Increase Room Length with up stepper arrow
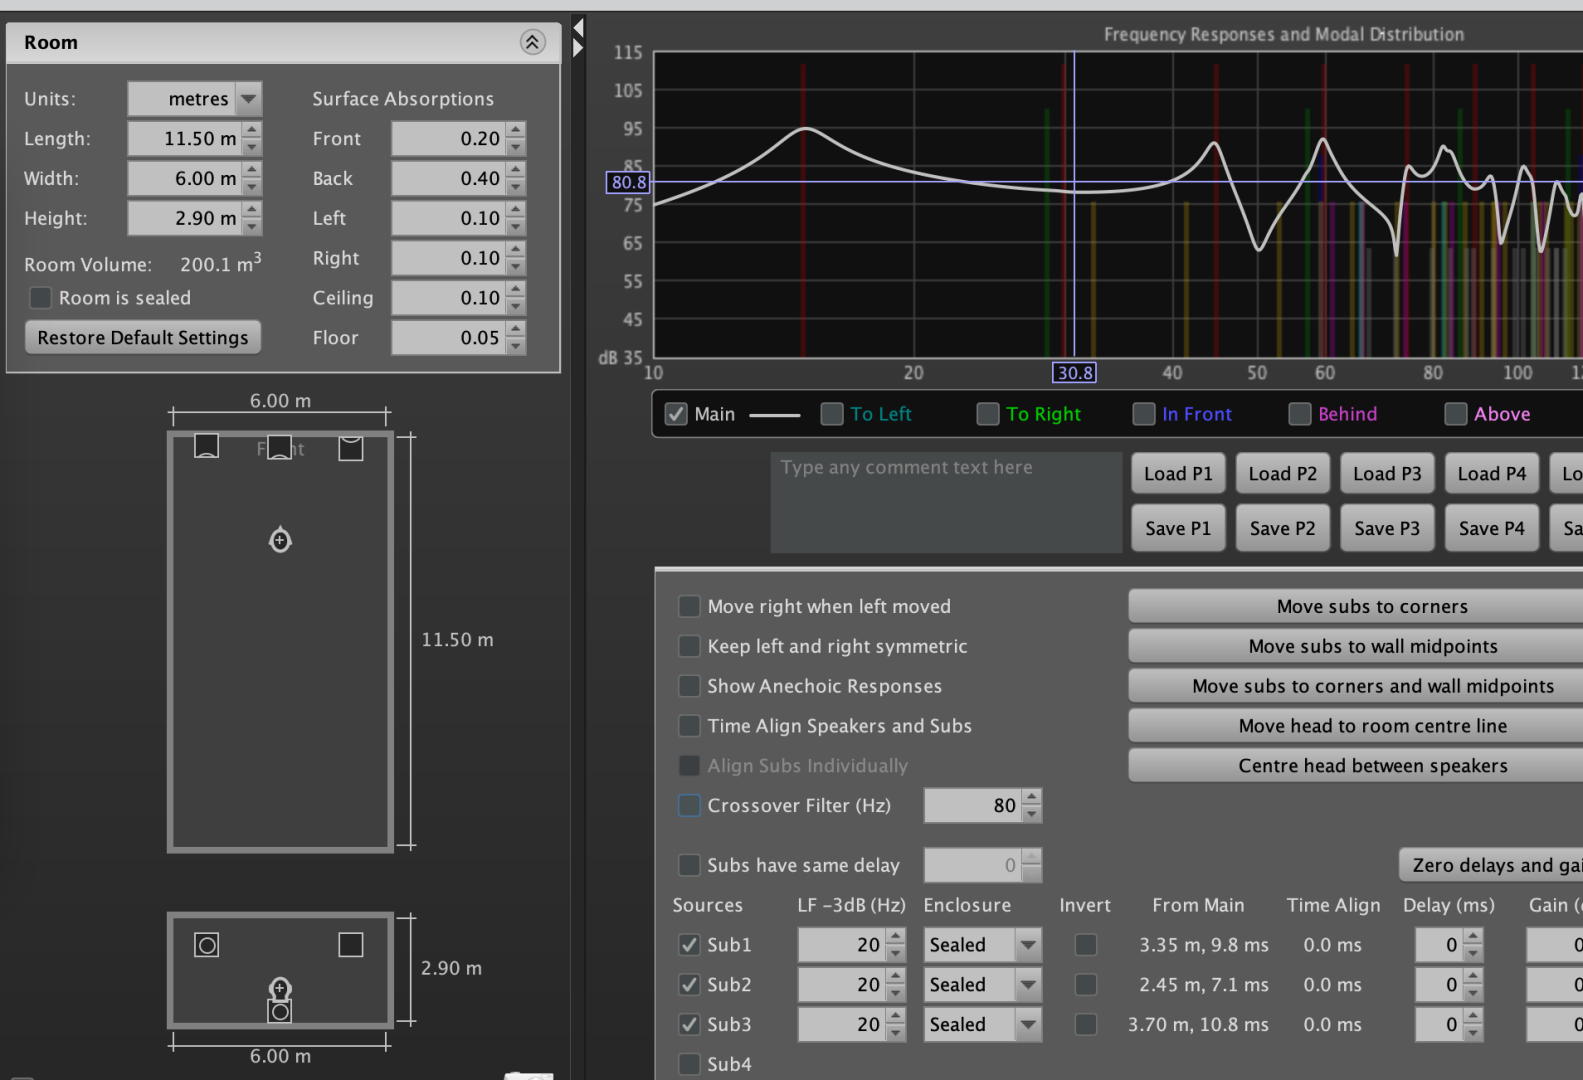Image resolution: width=1583 pixels, height=1080 pixels. [252, 131]
